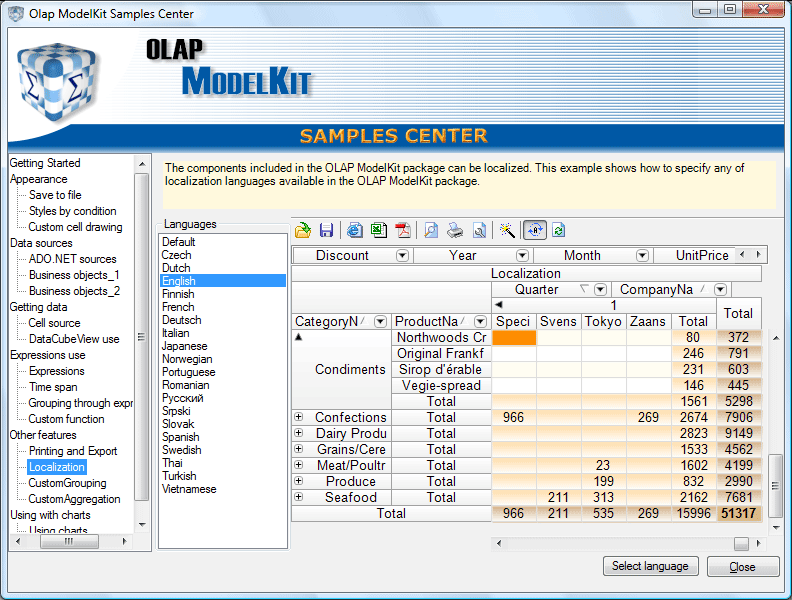Export grid to Excel icon
Viewport: 792px width, 600px height.
[378, 230]
